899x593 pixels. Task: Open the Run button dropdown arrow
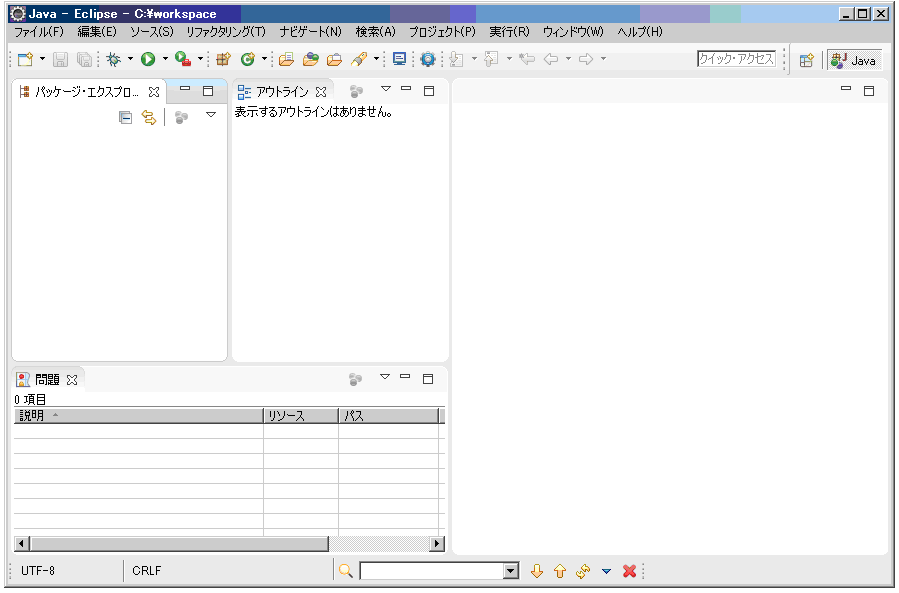point(165,60)
